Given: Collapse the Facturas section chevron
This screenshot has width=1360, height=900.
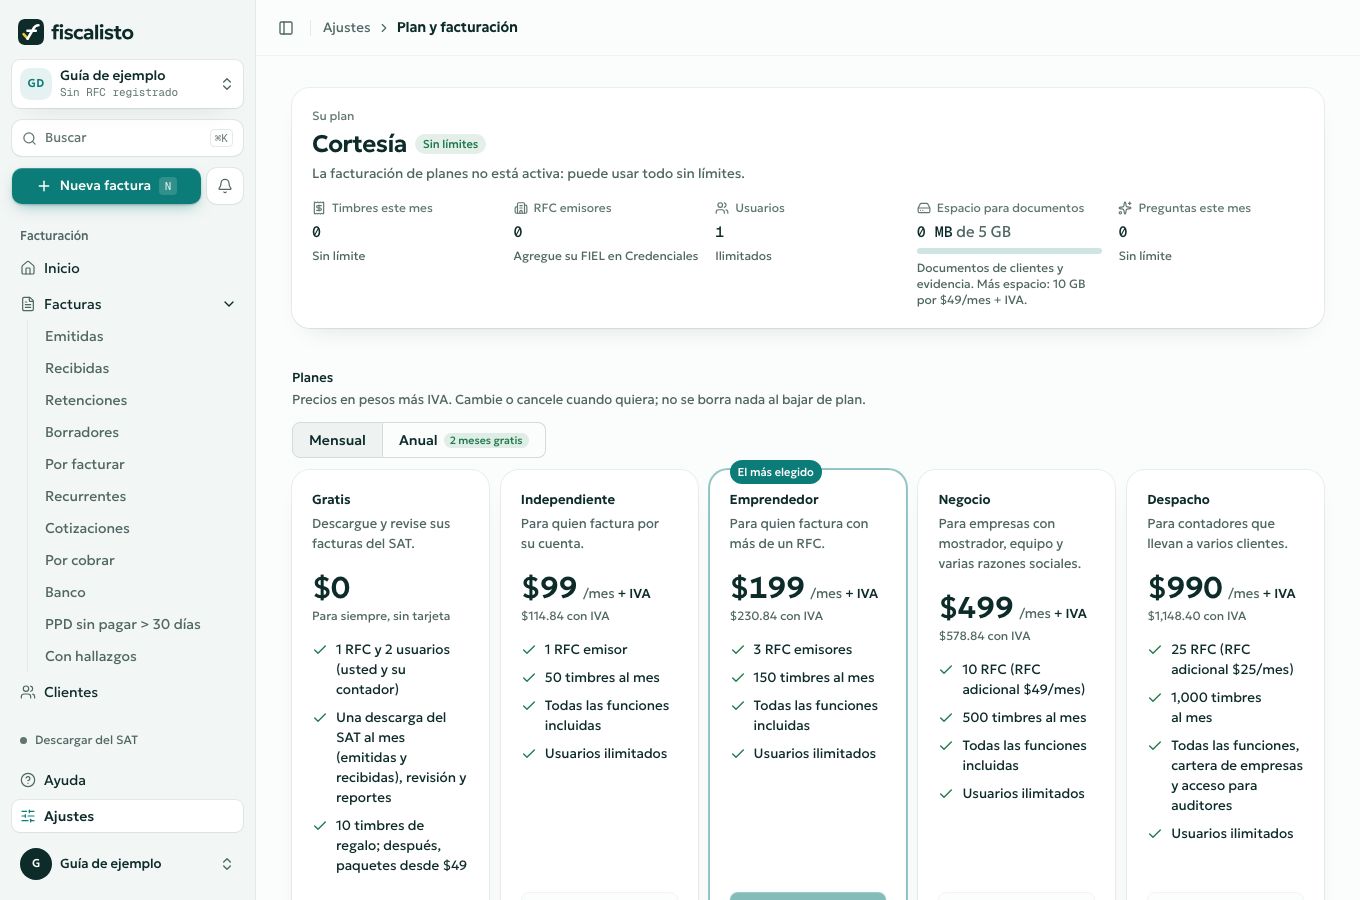Looking at the screenshot, I should [x=229, y=304].
